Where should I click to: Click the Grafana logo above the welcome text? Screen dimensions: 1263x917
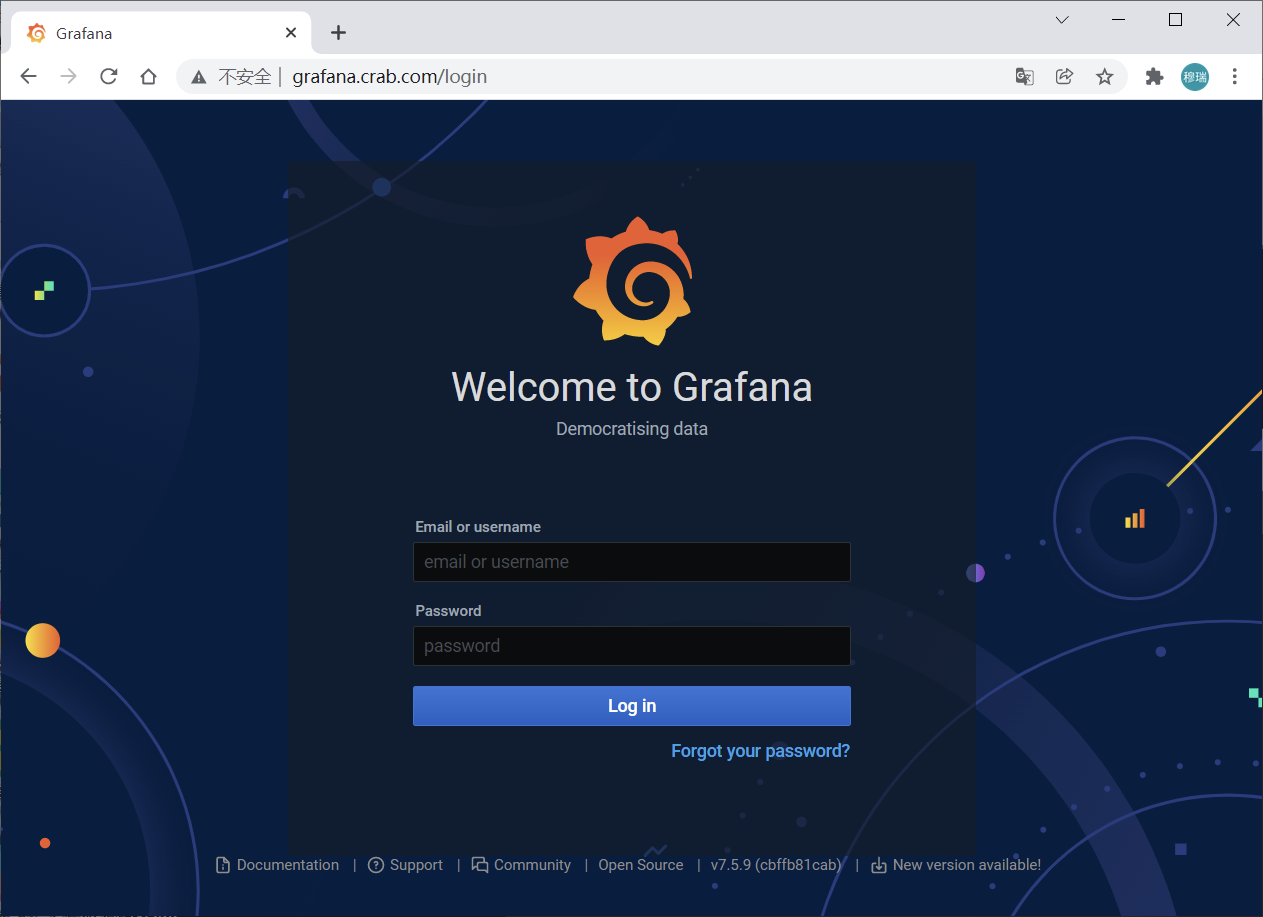[632, 281]
